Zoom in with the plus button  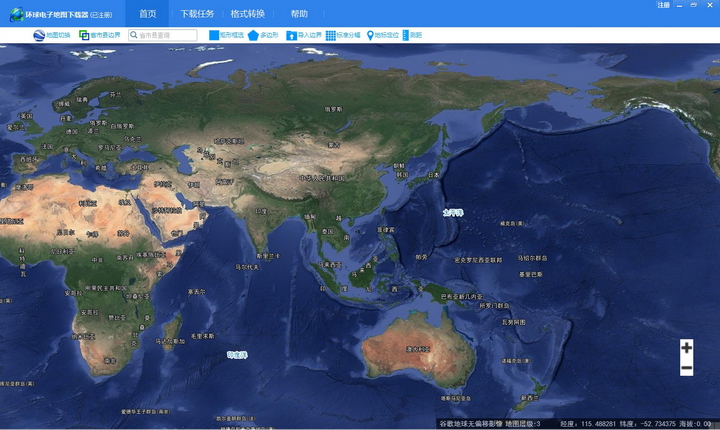686,348
